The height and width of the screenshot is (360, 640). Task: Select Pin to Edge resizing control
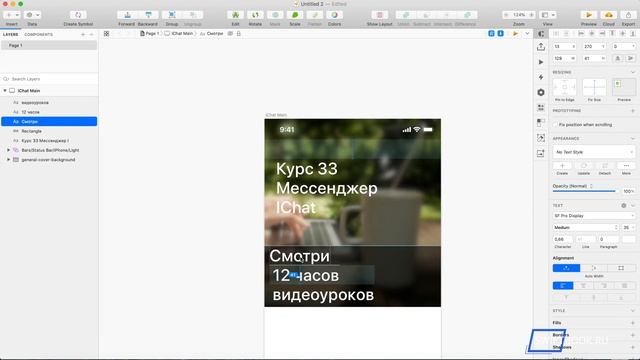pyautogui.click(x=564, y=87)
